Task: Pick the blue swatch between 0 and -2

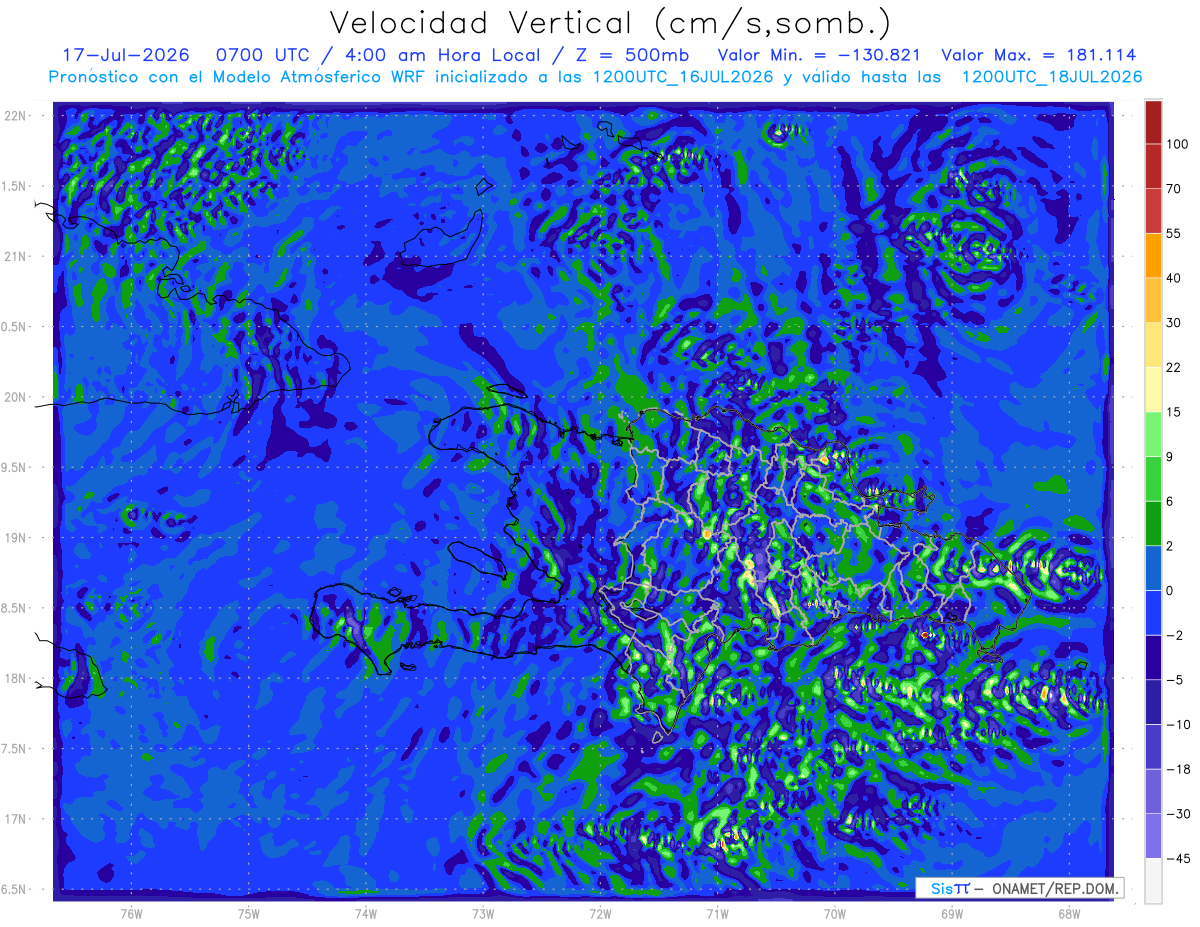Action: (1153, 612)
